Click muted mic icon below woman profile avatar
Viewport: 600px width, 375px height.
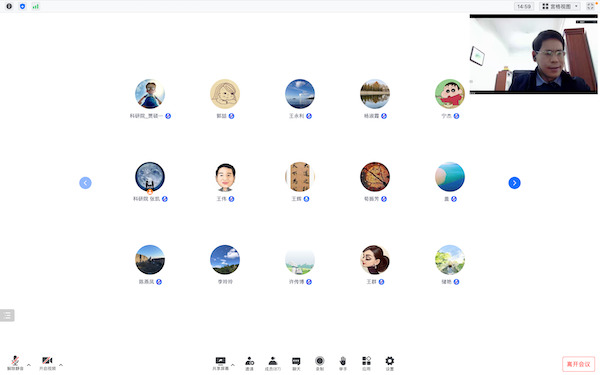coord(382,282)
